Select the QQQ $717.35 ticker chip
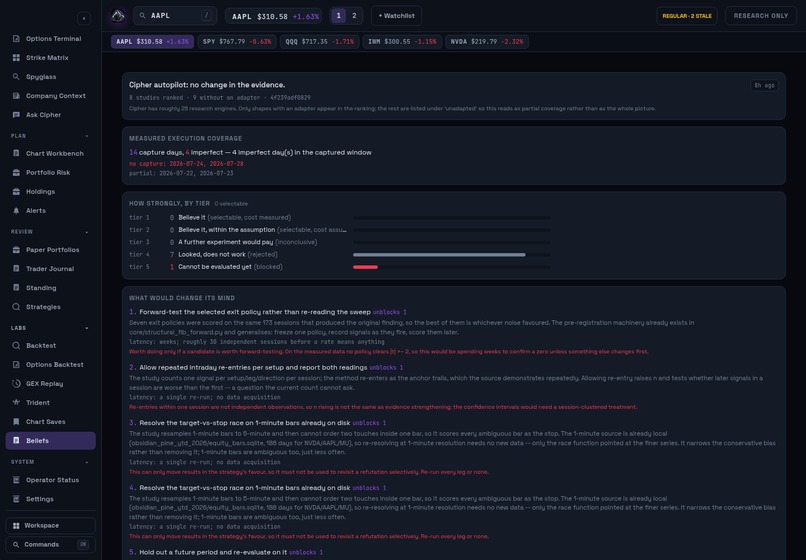This screenshot has height=560, width=806. point(320,42)
